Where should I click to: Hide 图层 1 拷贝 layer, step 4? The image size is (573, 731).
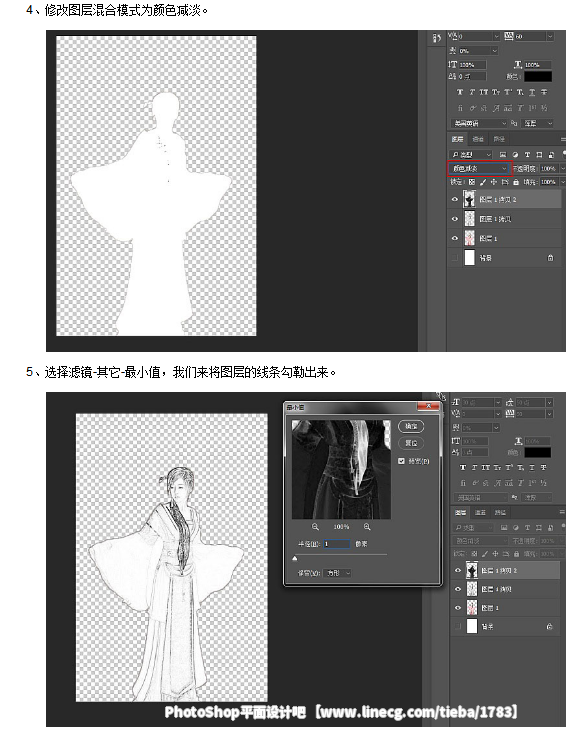tap(455, 219)
